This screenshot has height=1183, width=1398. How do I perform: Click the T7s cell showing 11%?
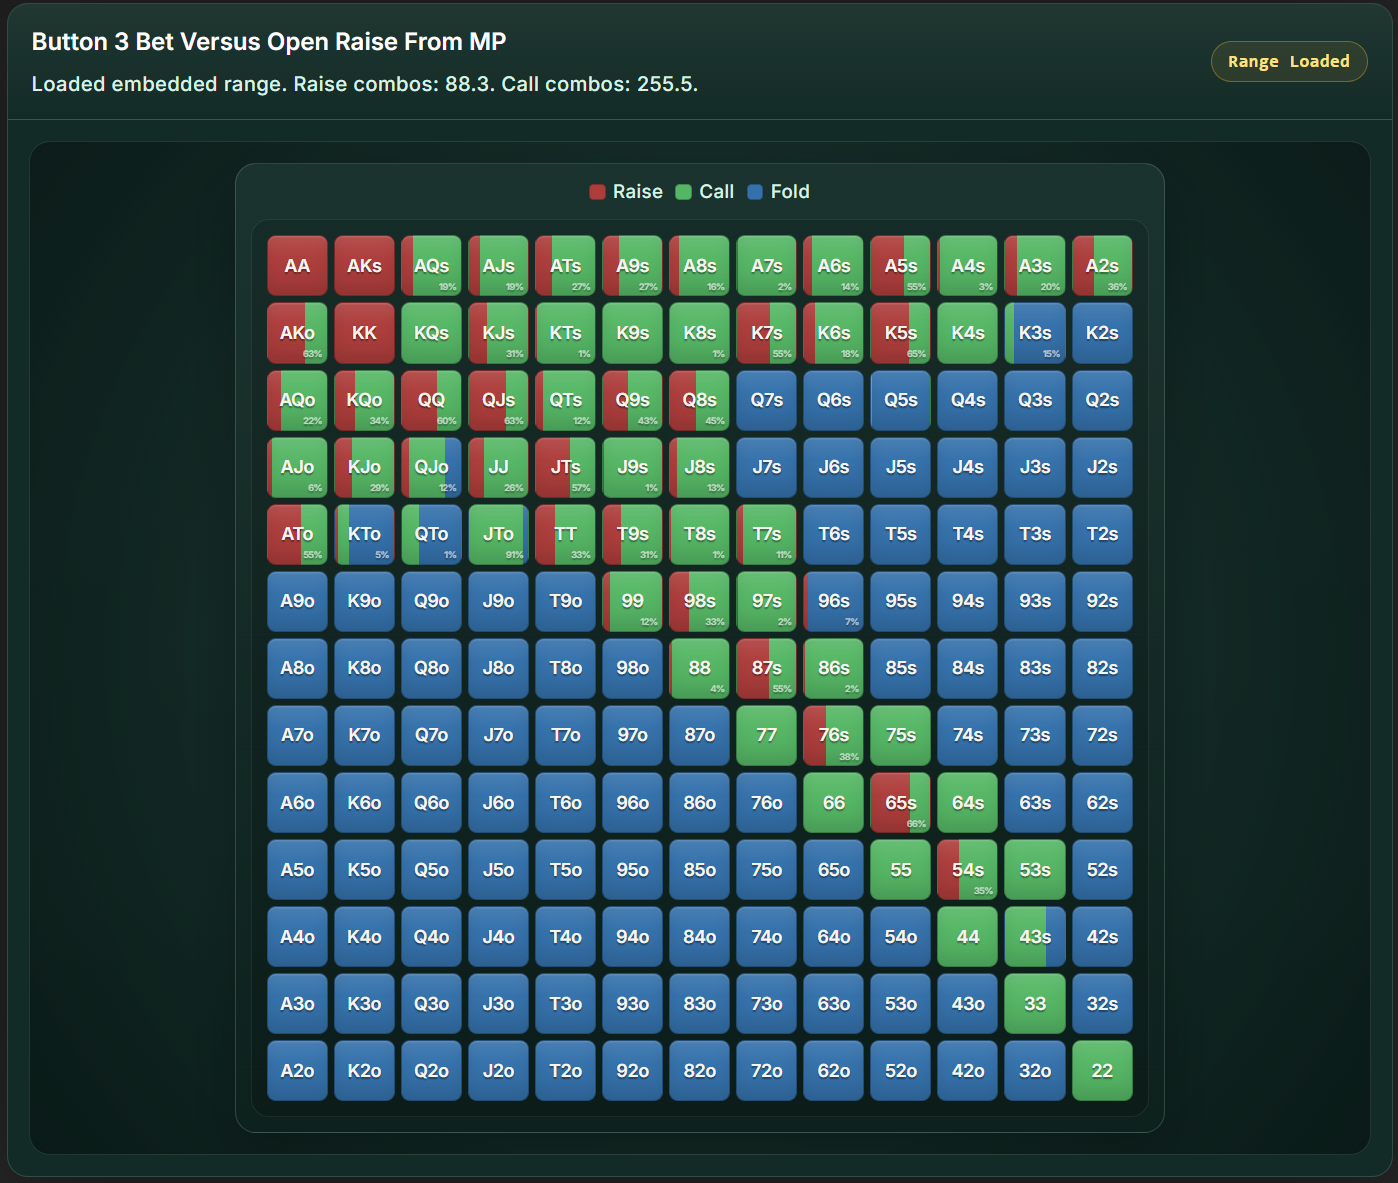coord(767,534)
